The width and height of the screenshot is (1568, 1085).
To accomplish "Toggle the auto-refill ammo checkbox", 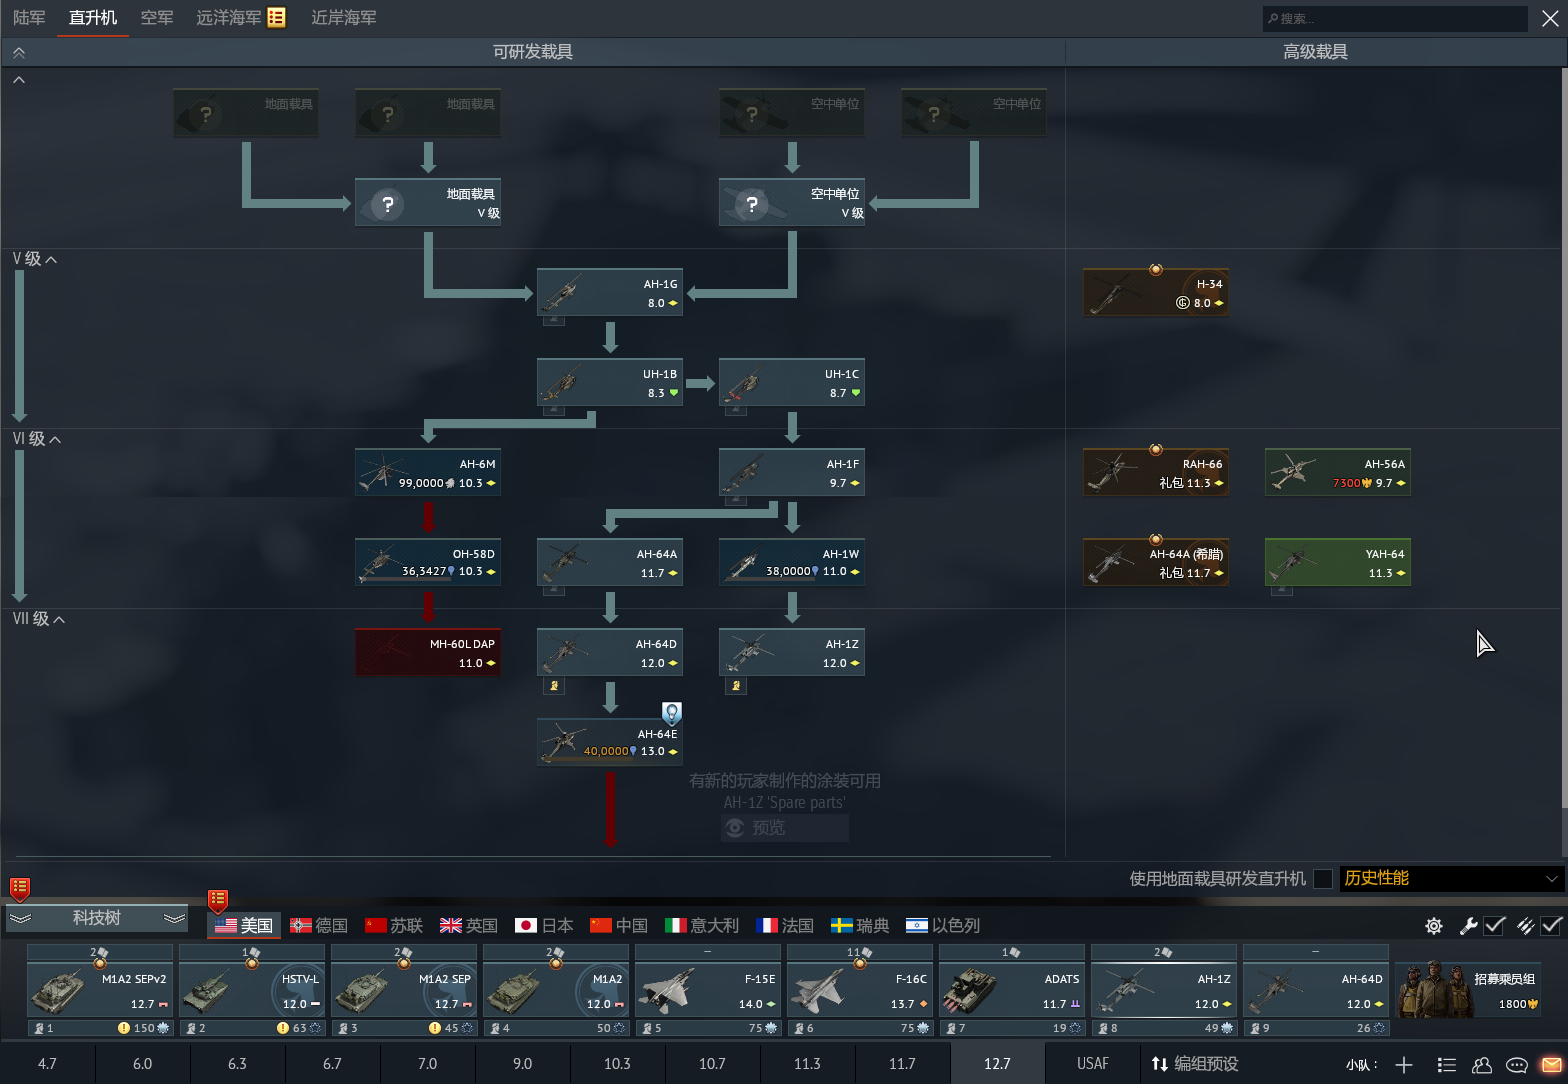I will tap(1551, 926).
